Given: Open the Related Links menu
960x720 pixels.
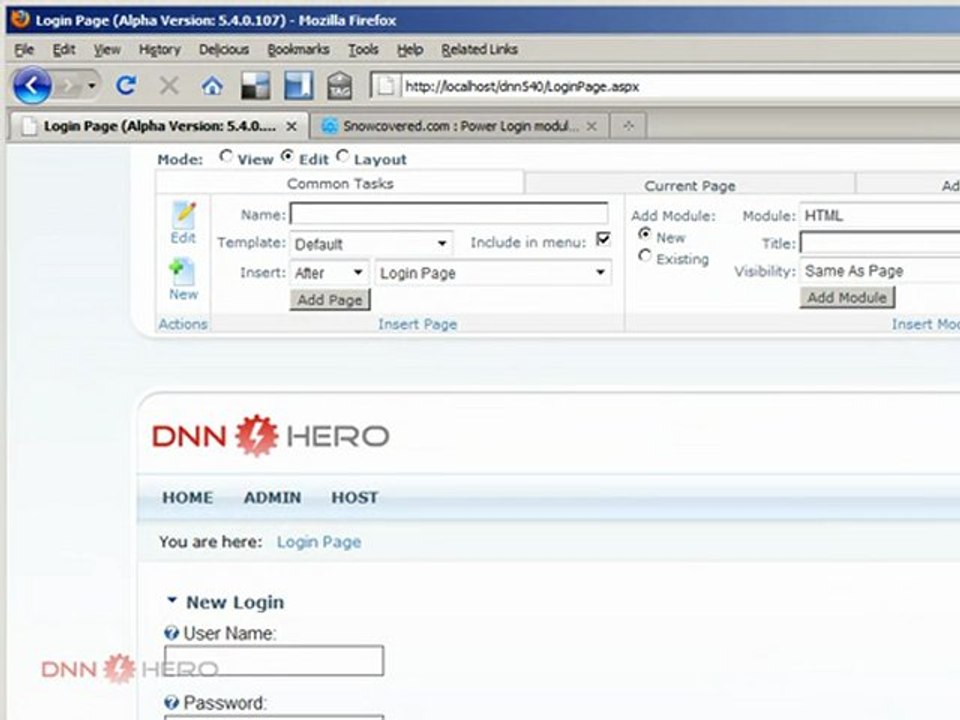Looking at the screenshot, I should tap(479, 50).
